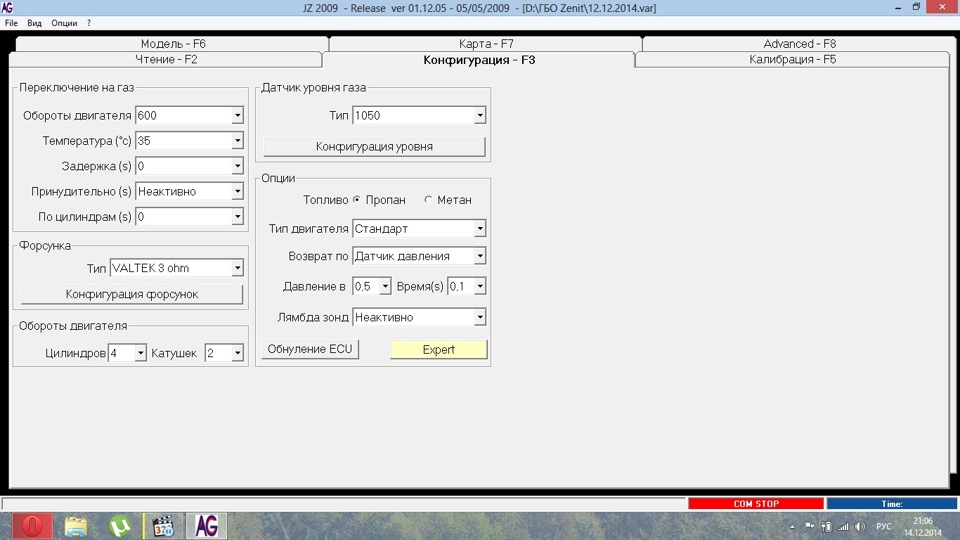
Task: Click the empty status bar message field
Action: [344, 503]
